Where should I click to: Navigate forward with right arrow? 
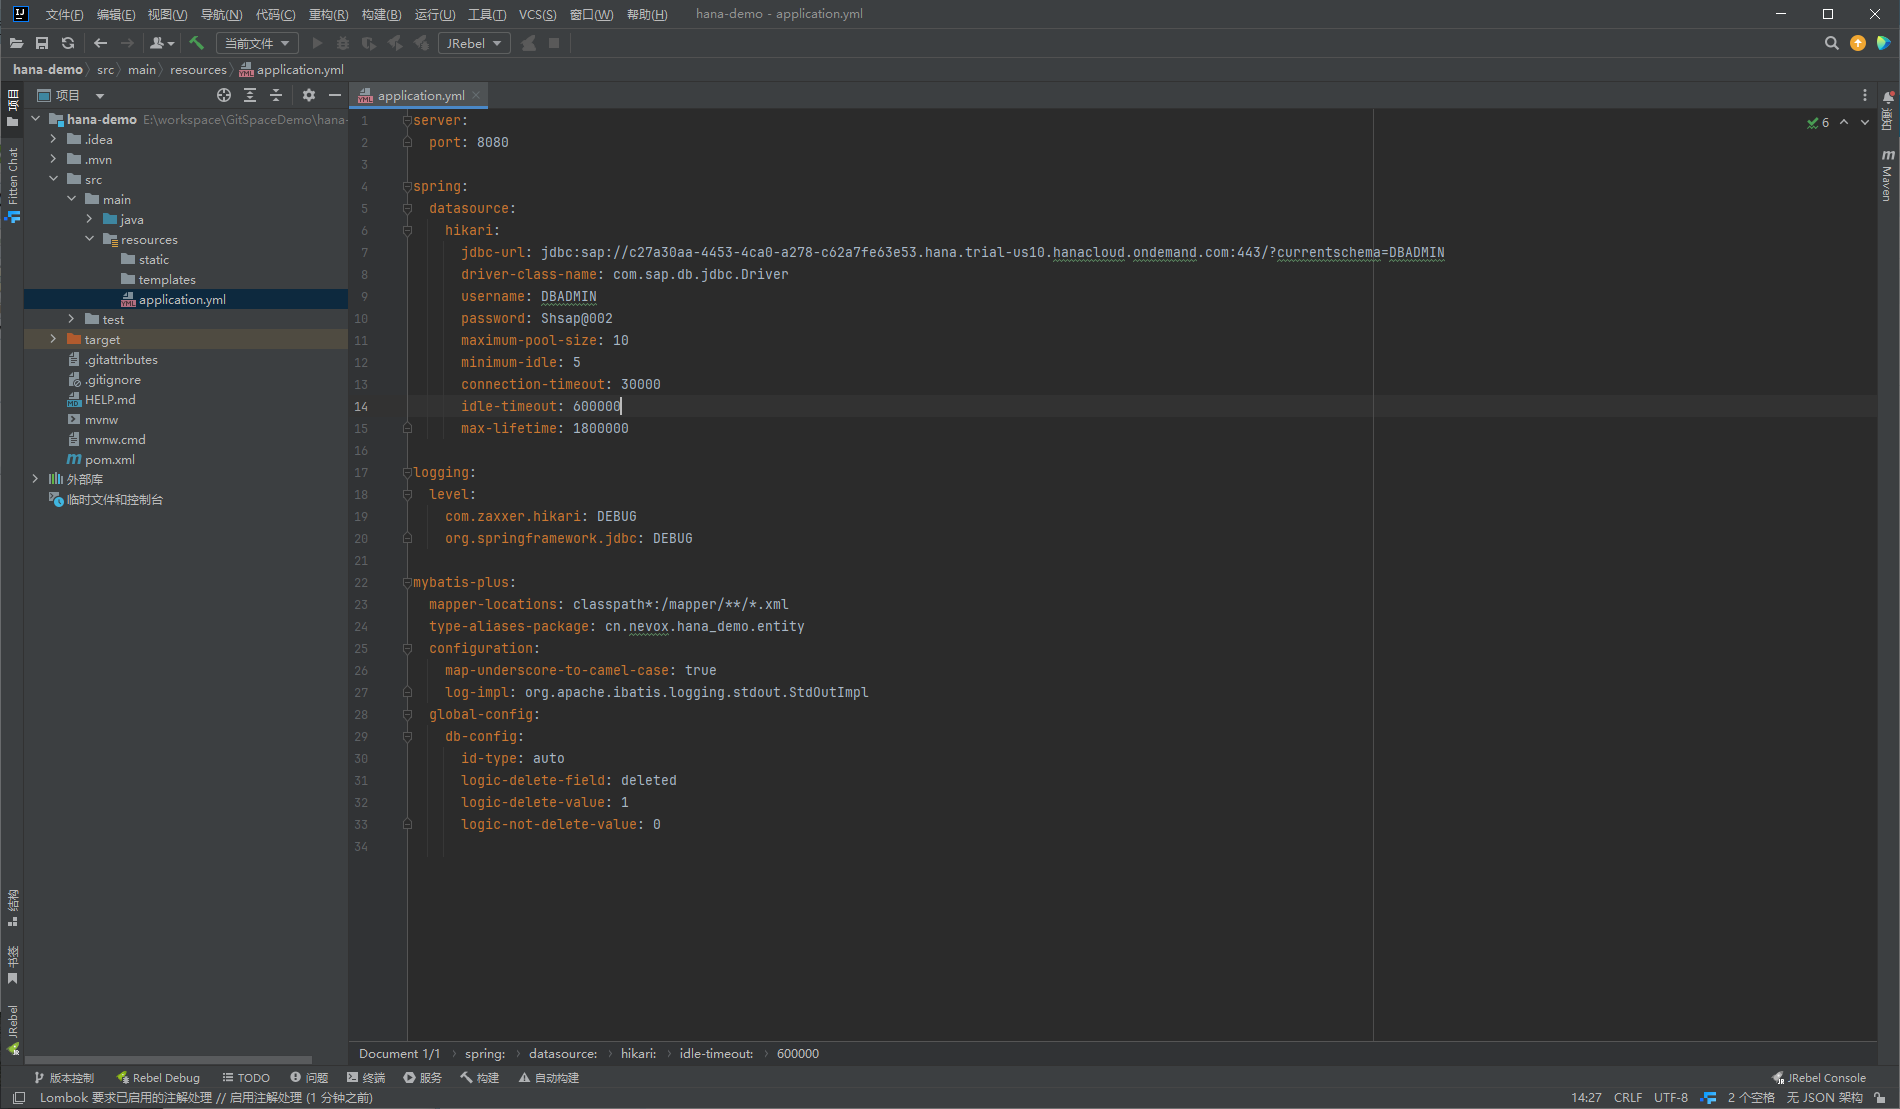click(x=127, y=43)
